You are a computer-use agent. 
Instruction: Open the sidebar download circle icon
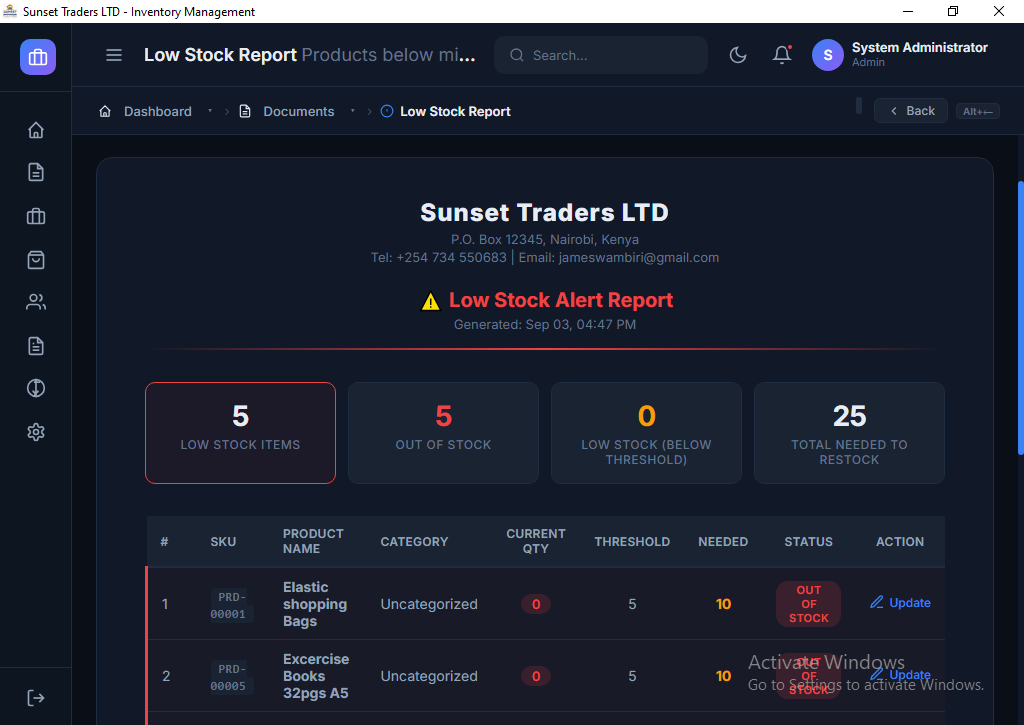pos(36,389)
